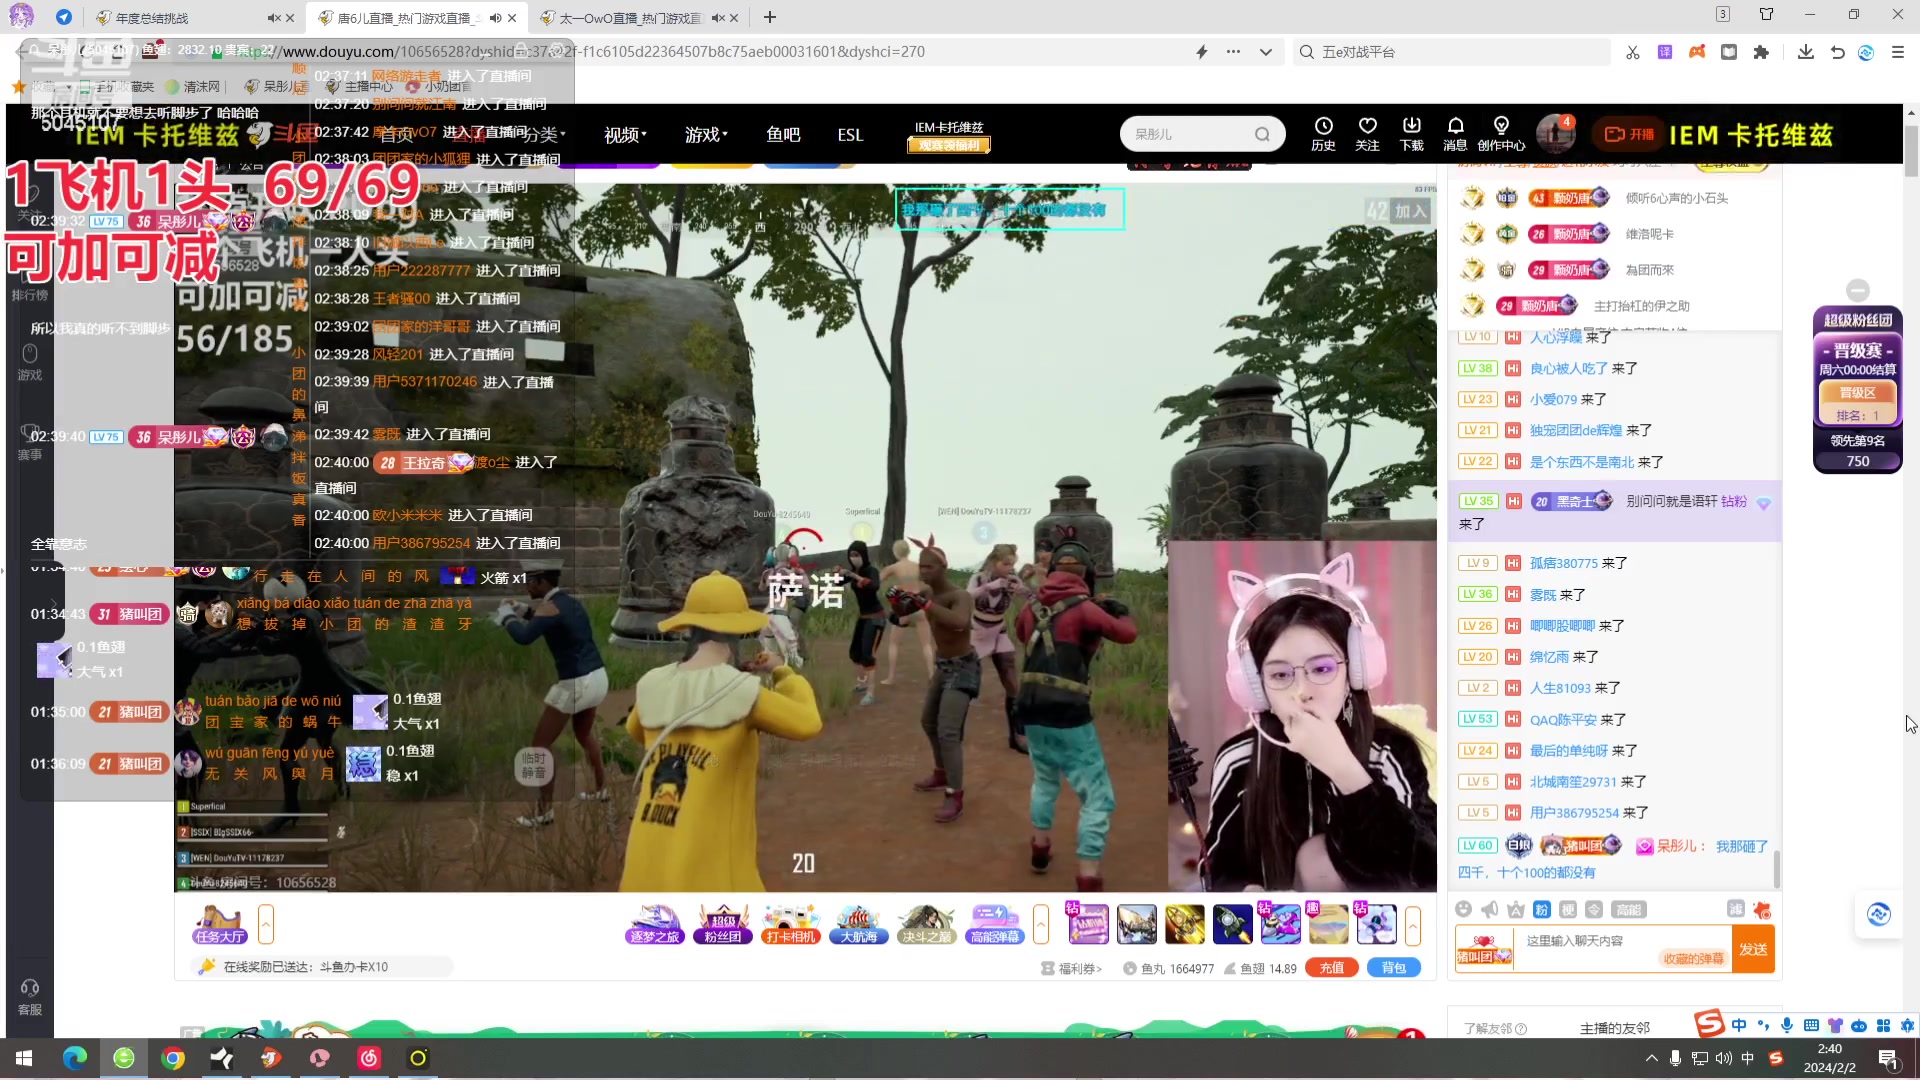Mute the 唐6儿直播 browser tab audio
This screenshot has height=1080, width=1920.
click(495, 18)
